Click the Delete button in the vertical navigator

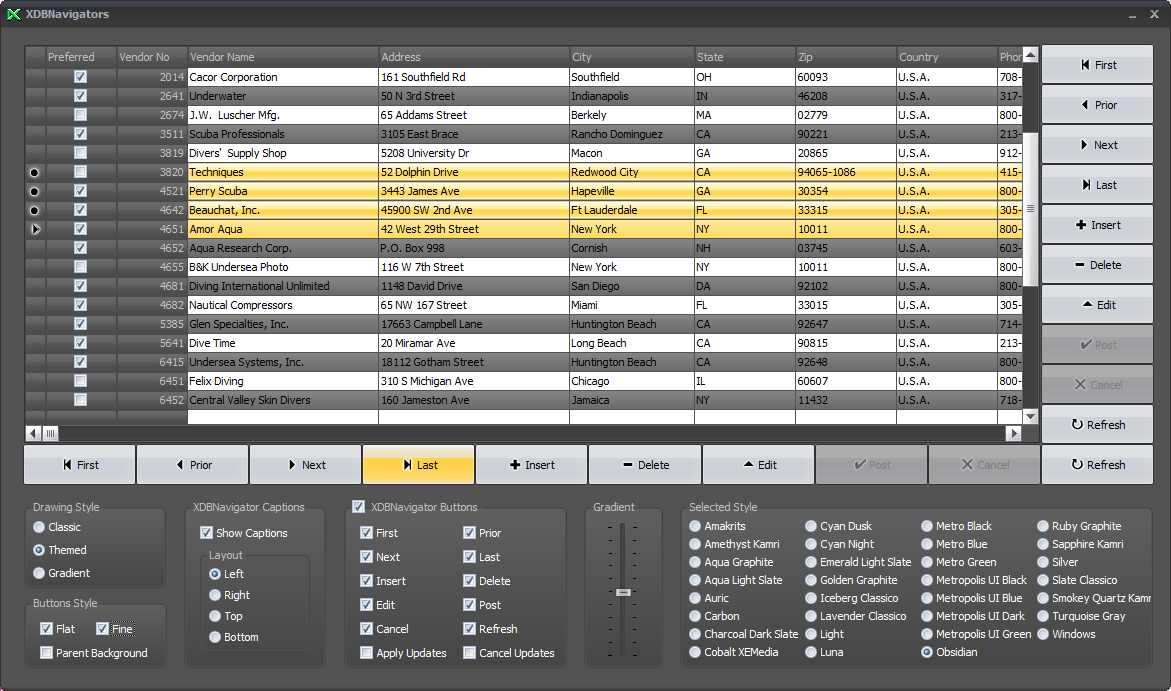point(1097,265)
